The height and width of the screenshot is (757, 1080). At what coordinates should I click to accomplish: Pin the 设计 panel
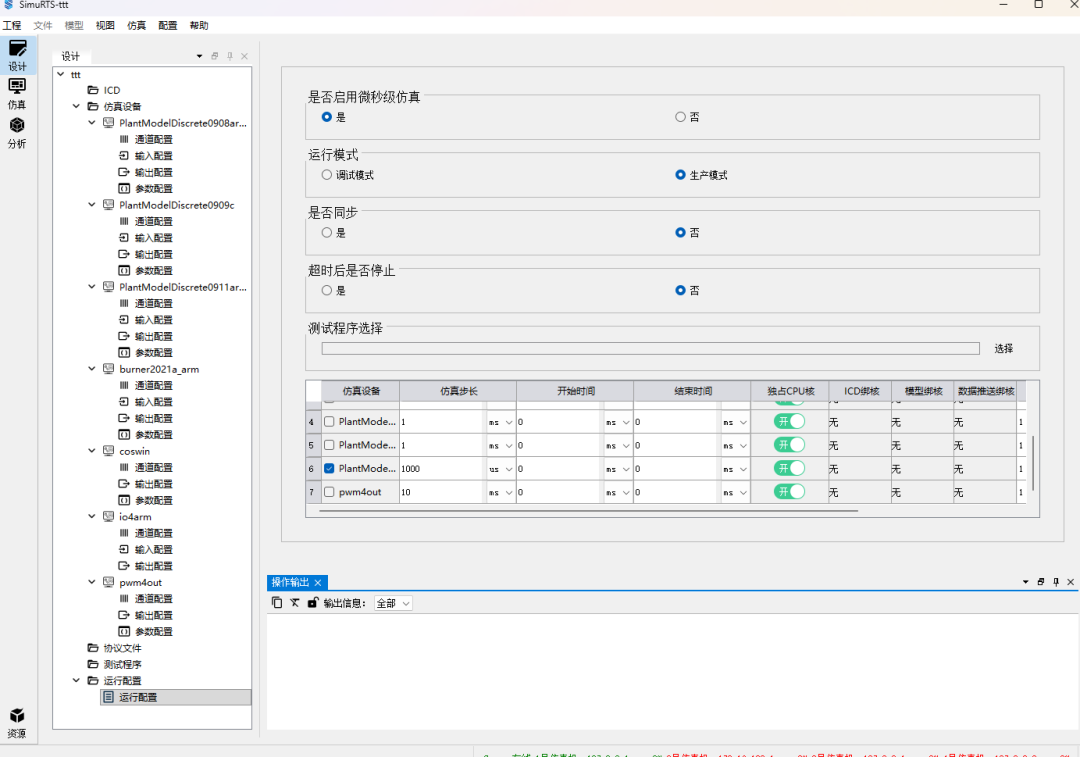(x=230, y=56)
